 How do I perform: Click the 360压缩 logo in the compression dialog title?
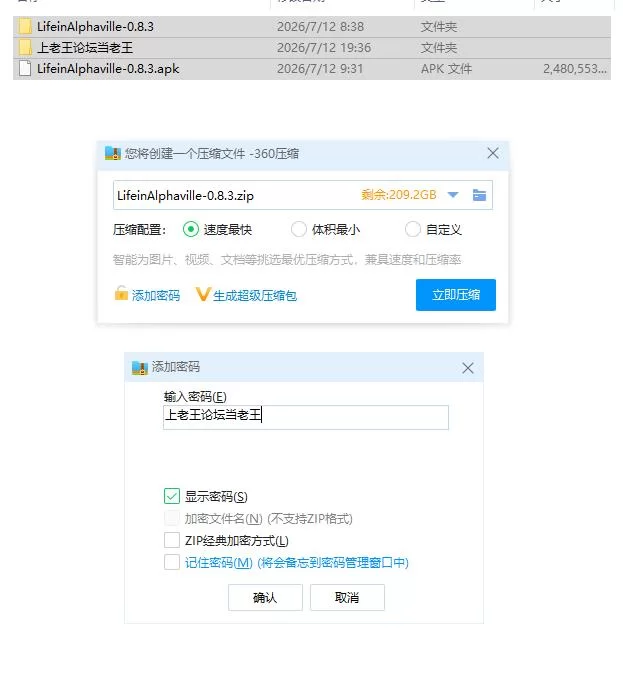point(113,153)
